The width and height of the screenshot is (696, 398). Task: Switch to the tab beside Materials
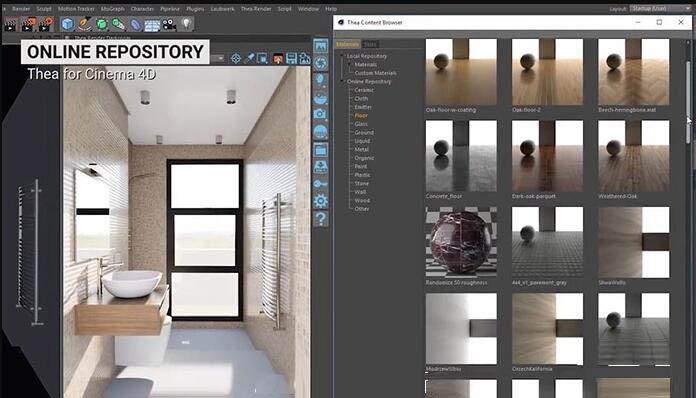tap(370, 44)
